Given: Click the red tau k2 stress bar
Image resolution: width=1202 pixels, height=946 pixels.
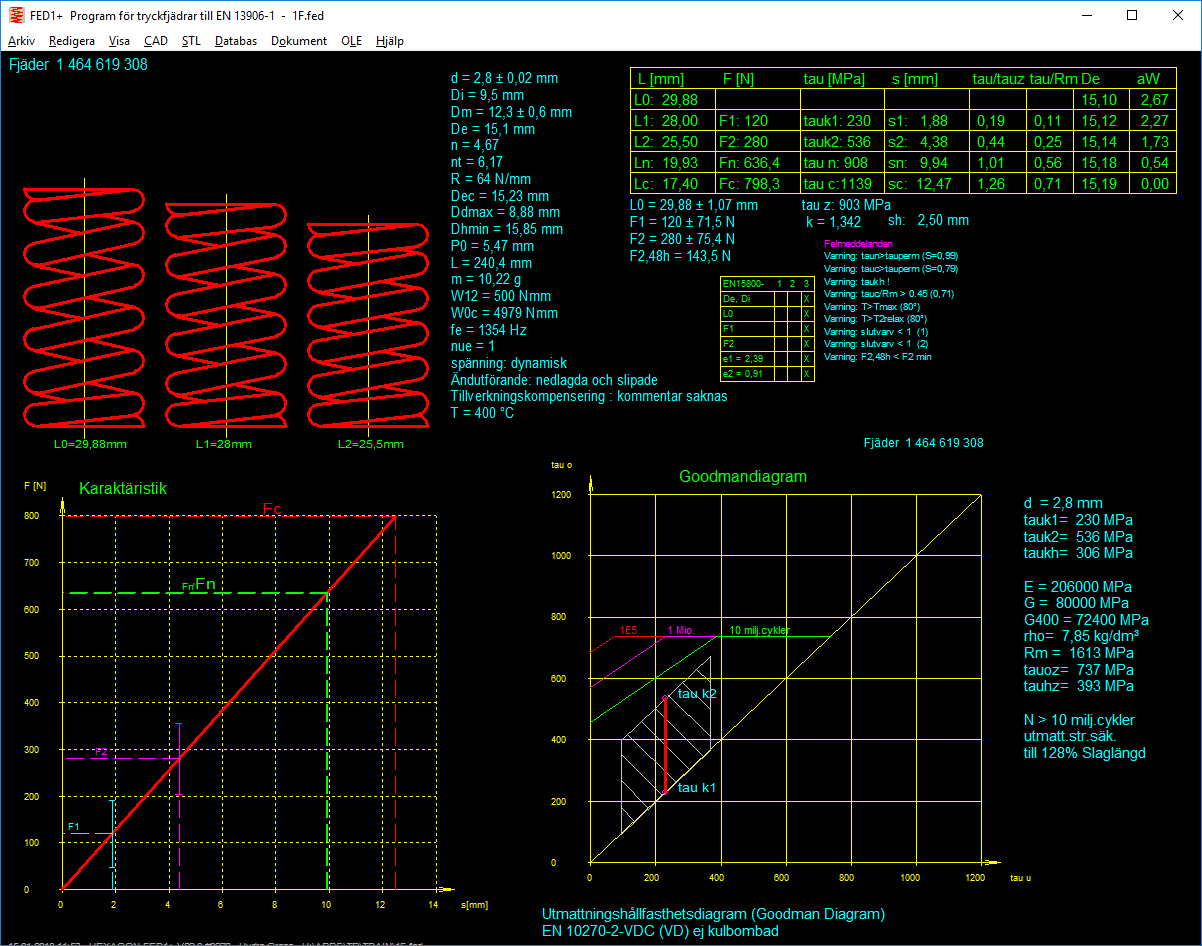Looking at the screenshot, I should pyautogui.click(x=665, y=745).
